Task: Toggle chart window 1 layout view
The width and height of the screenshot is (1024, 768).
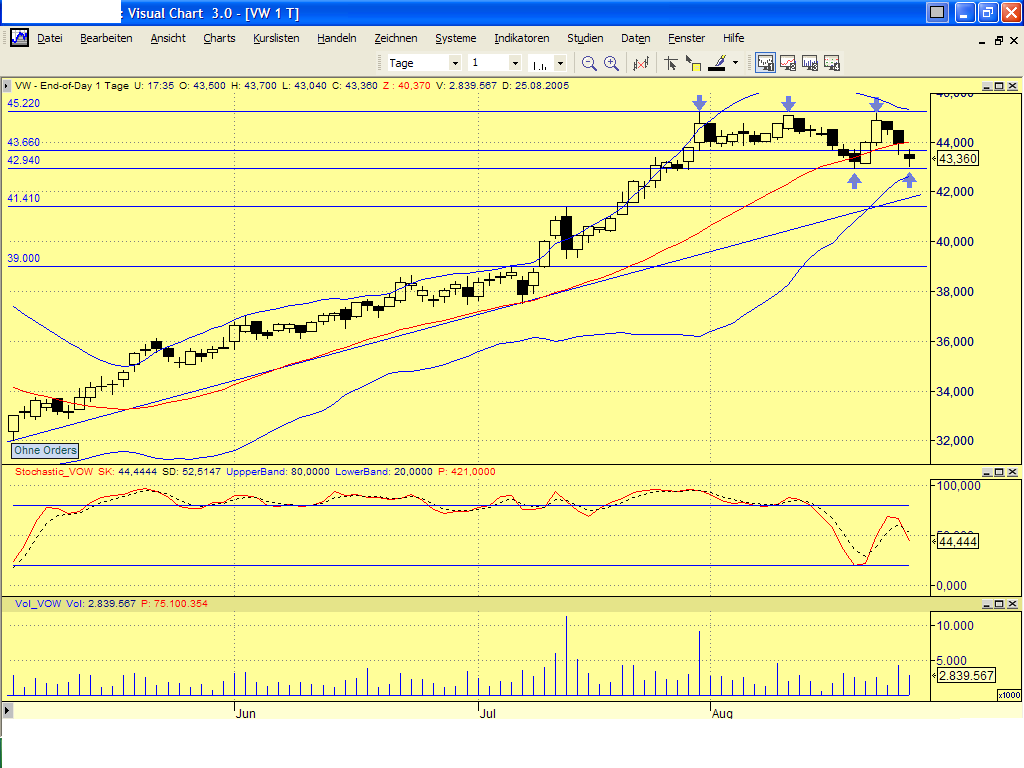Action: (x=766, y=62)
